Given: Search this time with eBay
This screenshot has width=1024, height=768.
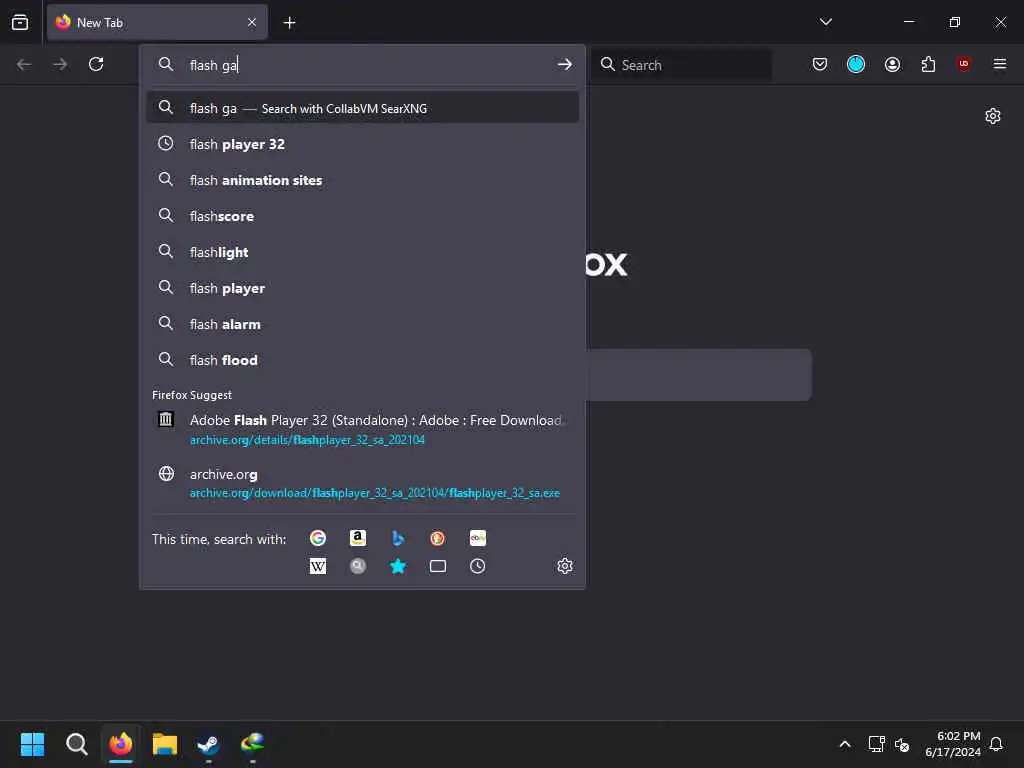Looking at the screenshot, I should [477, 537].
